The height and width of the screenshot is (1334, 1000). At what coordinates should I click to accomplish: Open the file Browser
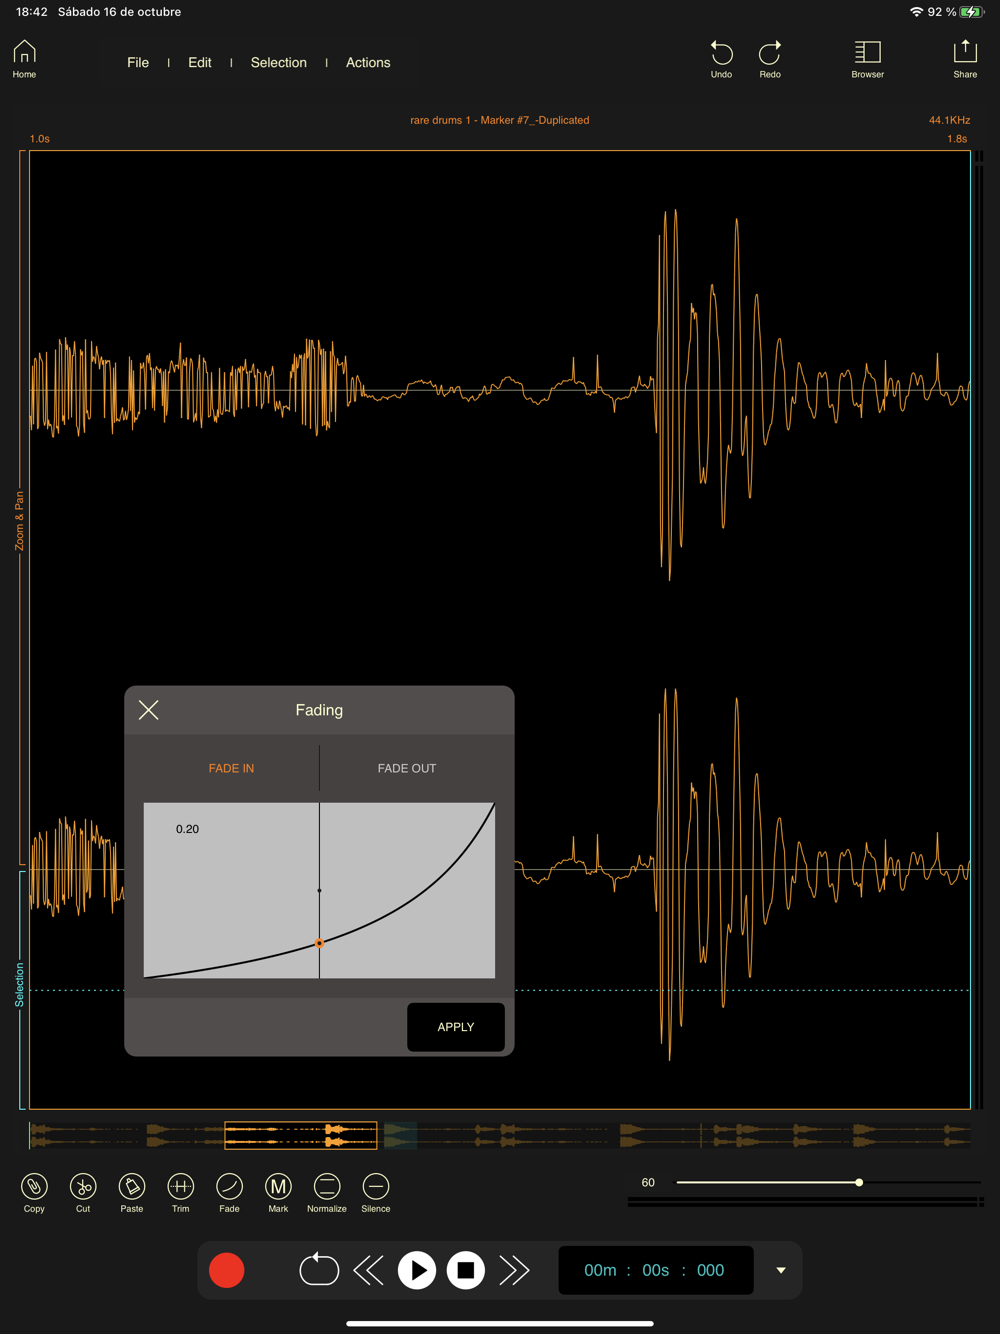tap(867, 59)
